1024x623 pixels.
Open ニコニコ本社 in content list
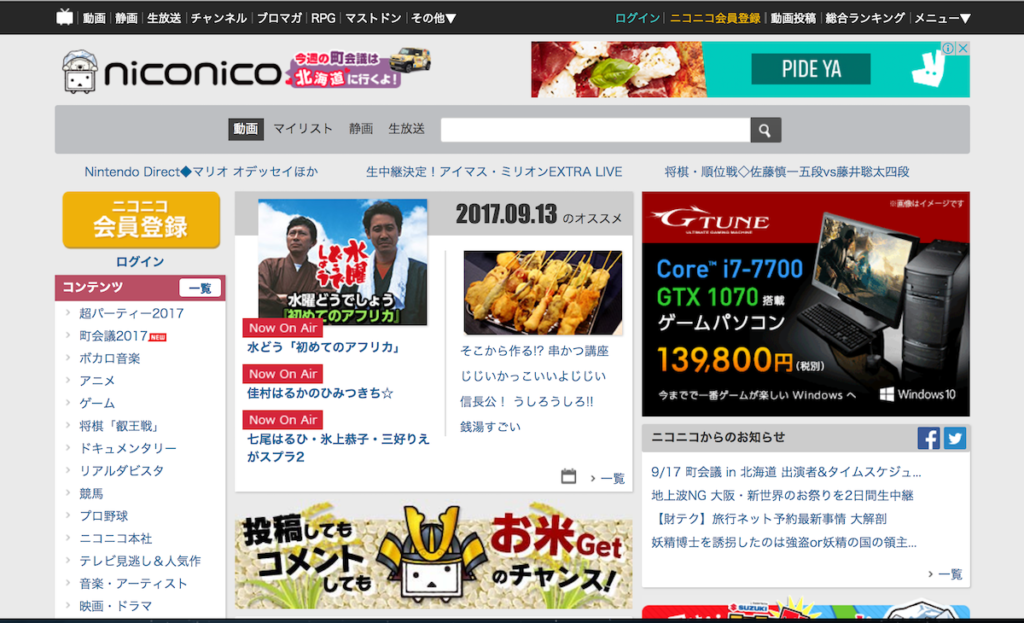coord(116,539)
